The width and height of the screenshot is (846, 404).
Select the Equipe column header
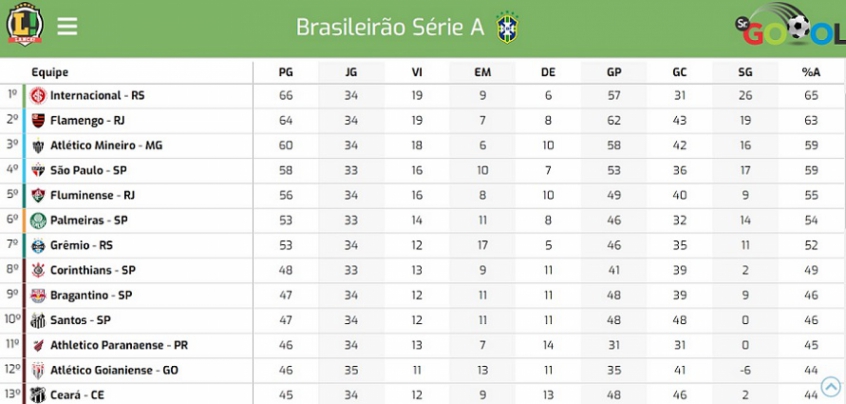pos(50,72)
